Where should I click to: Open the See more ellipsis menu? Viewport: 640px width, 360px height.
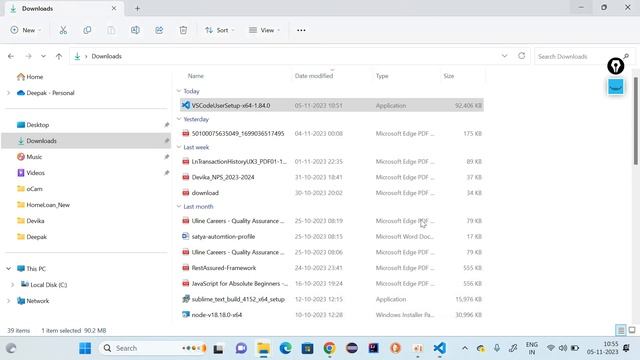pos(301,30)
